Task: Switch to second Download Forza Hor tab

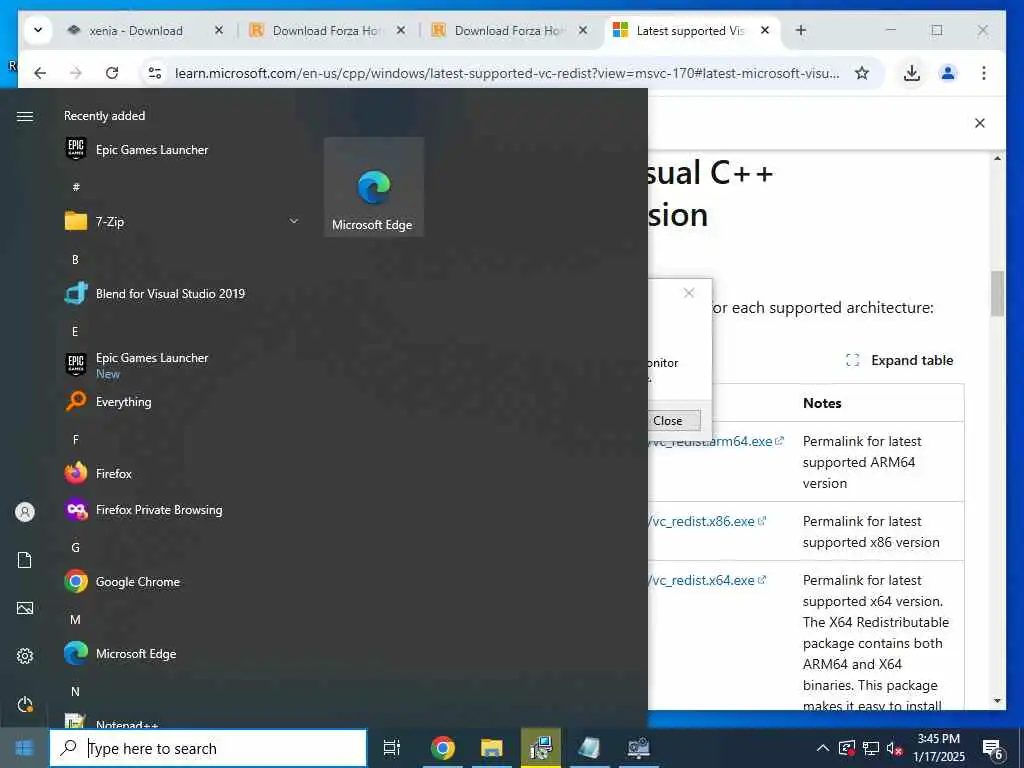Action: 509,31
